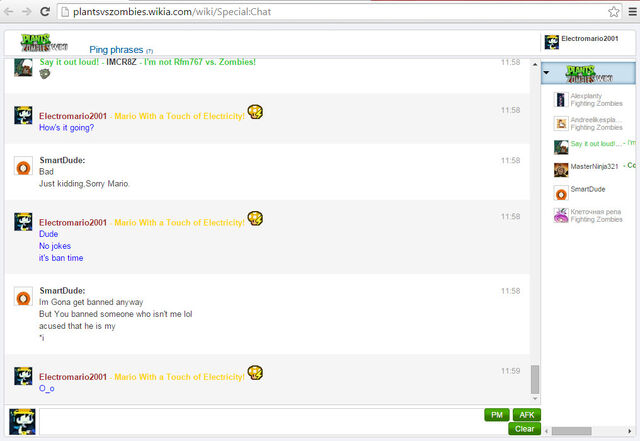The width and height of the screenshot is (640, 441).
Task: Click the mushroom badge on the 'Dude' message
Action: click(255, 218)
